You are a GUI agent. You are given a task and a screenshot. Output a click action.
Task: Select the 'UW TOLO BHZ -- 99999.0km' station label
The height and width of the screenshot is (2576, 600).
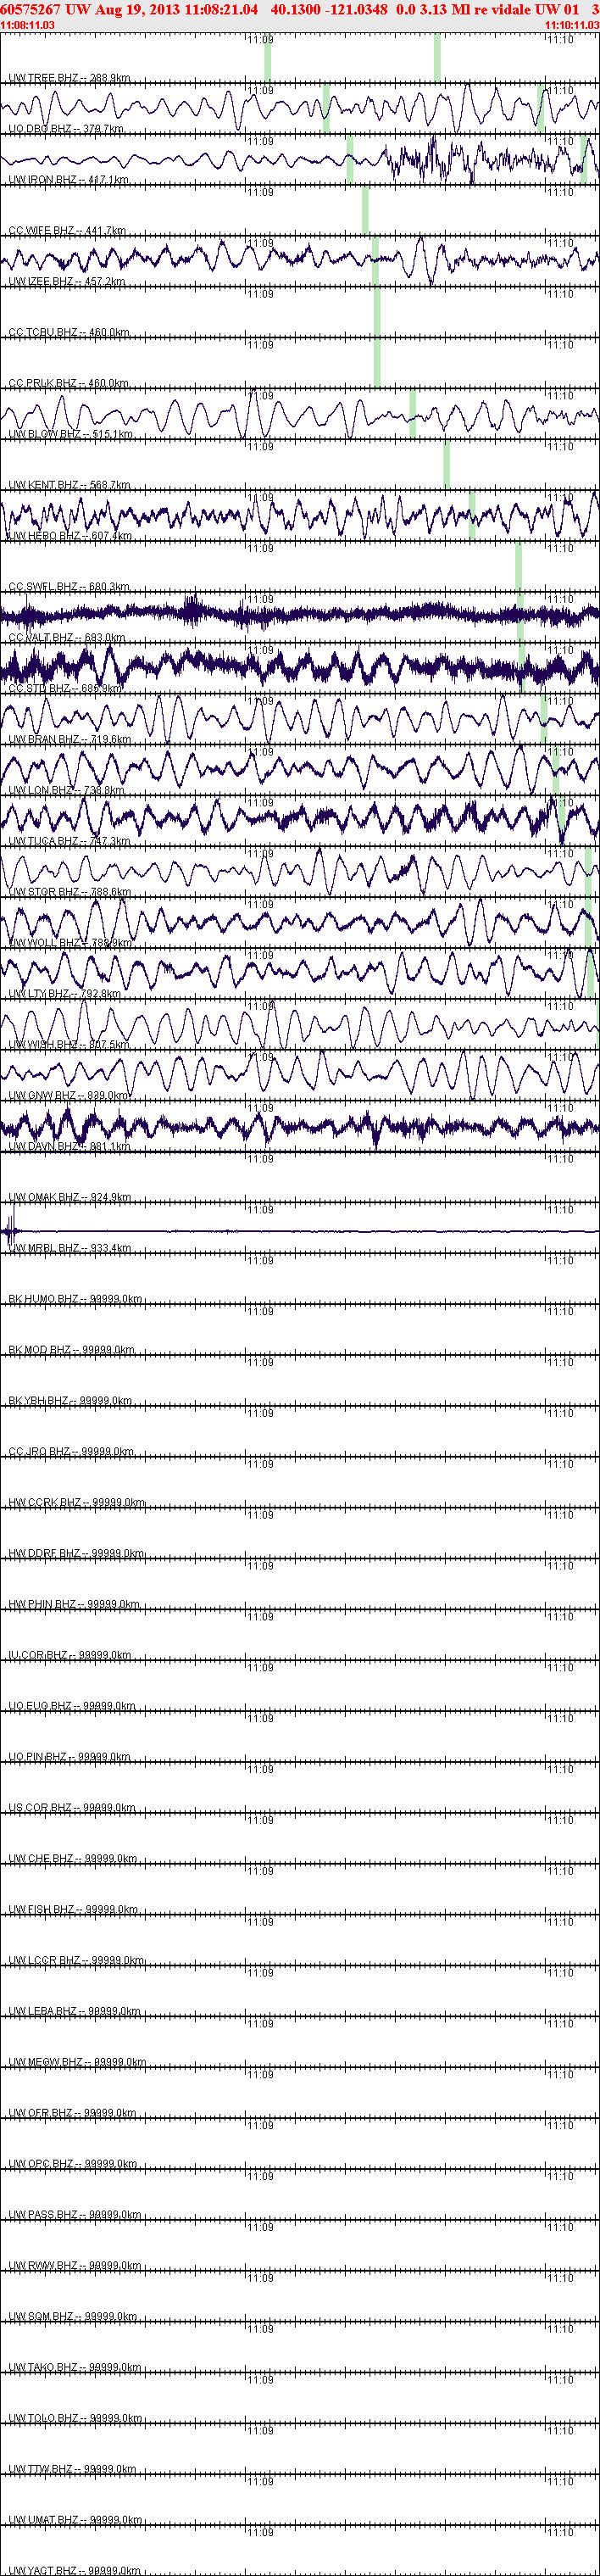pos(75,2420)
